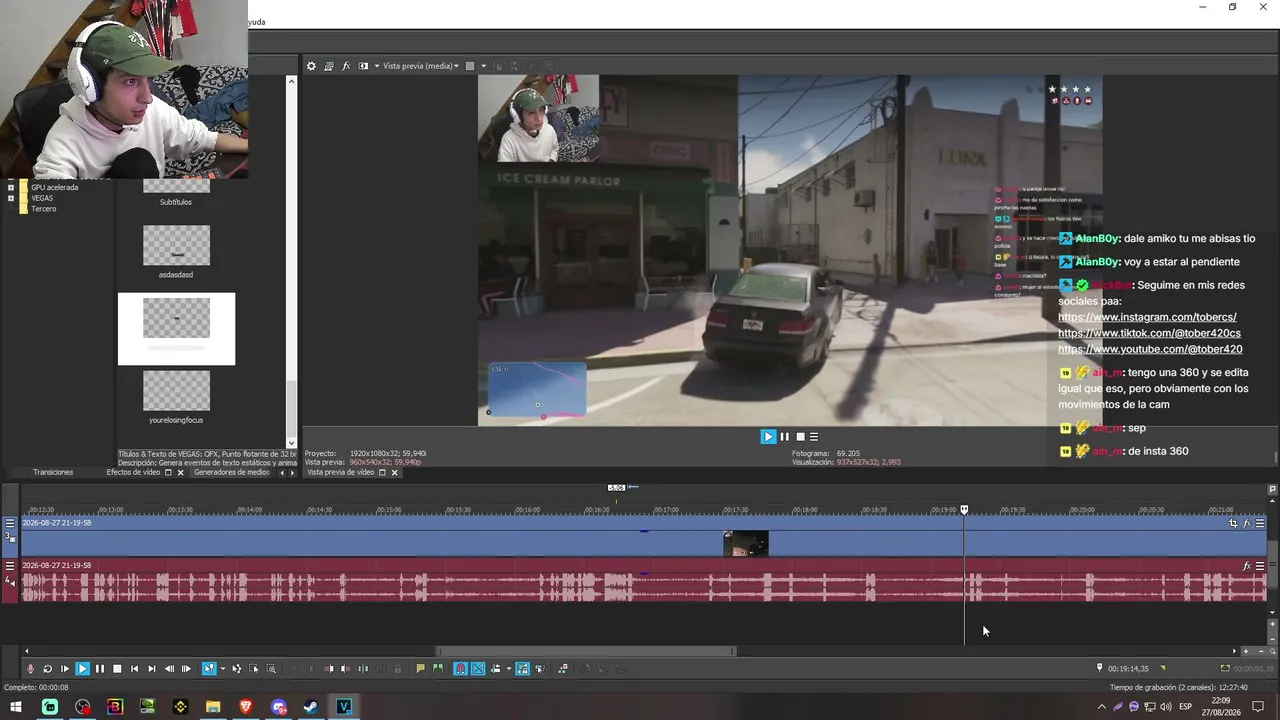The height and width of the screenshot is (720, 1280).
Task: Pause the video preview playback
Action: [x=784, y=437]
